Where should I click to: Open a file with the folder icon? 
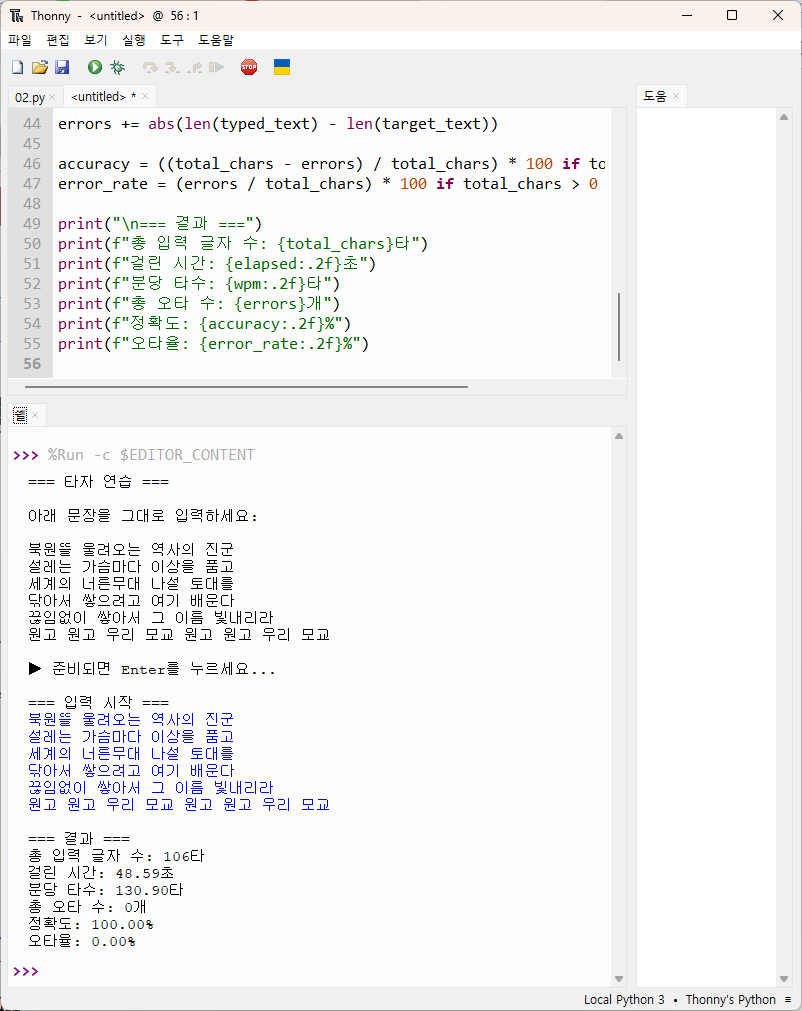point(40,67)
